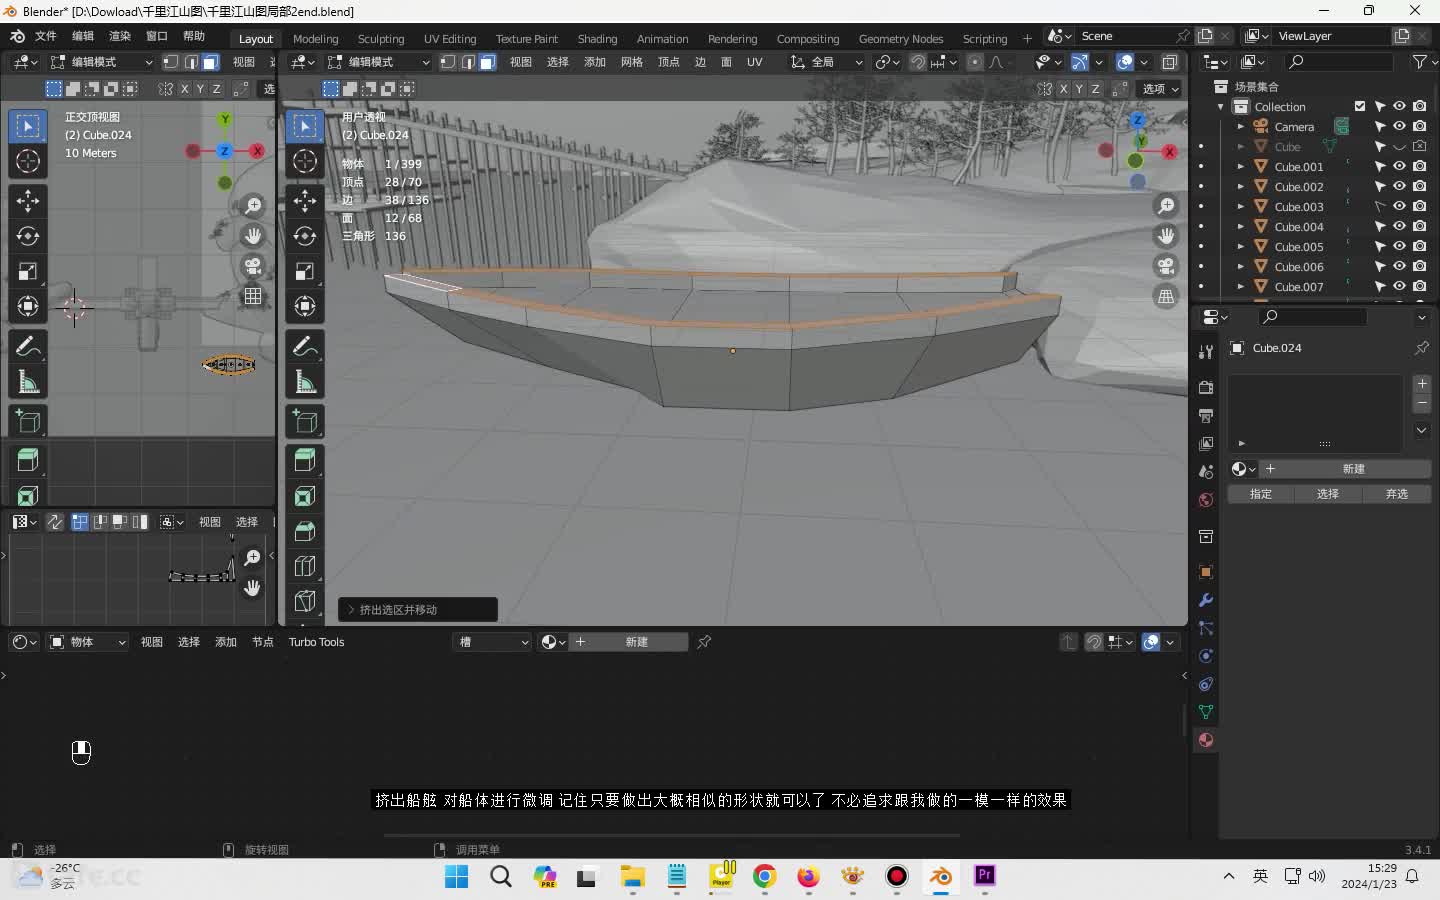Switch to the Sculpting workspace tab
The height and width of the screenshot is (900, 1440).
[x=381, y=39]
